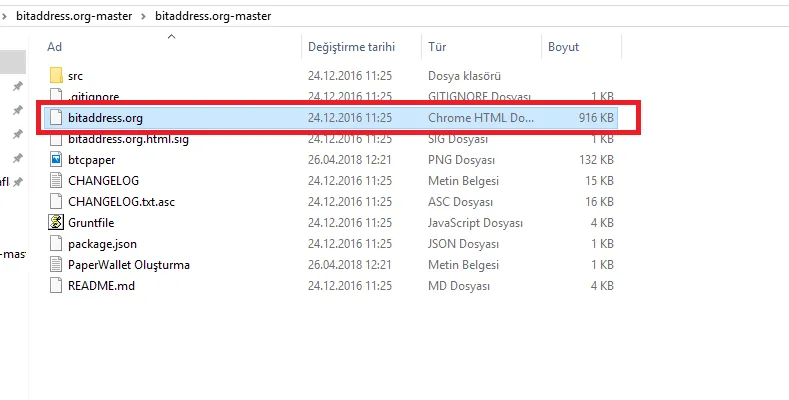
Task: Open second bitaddress.org-master breadcrumb folder
Action: coord(213,16)
